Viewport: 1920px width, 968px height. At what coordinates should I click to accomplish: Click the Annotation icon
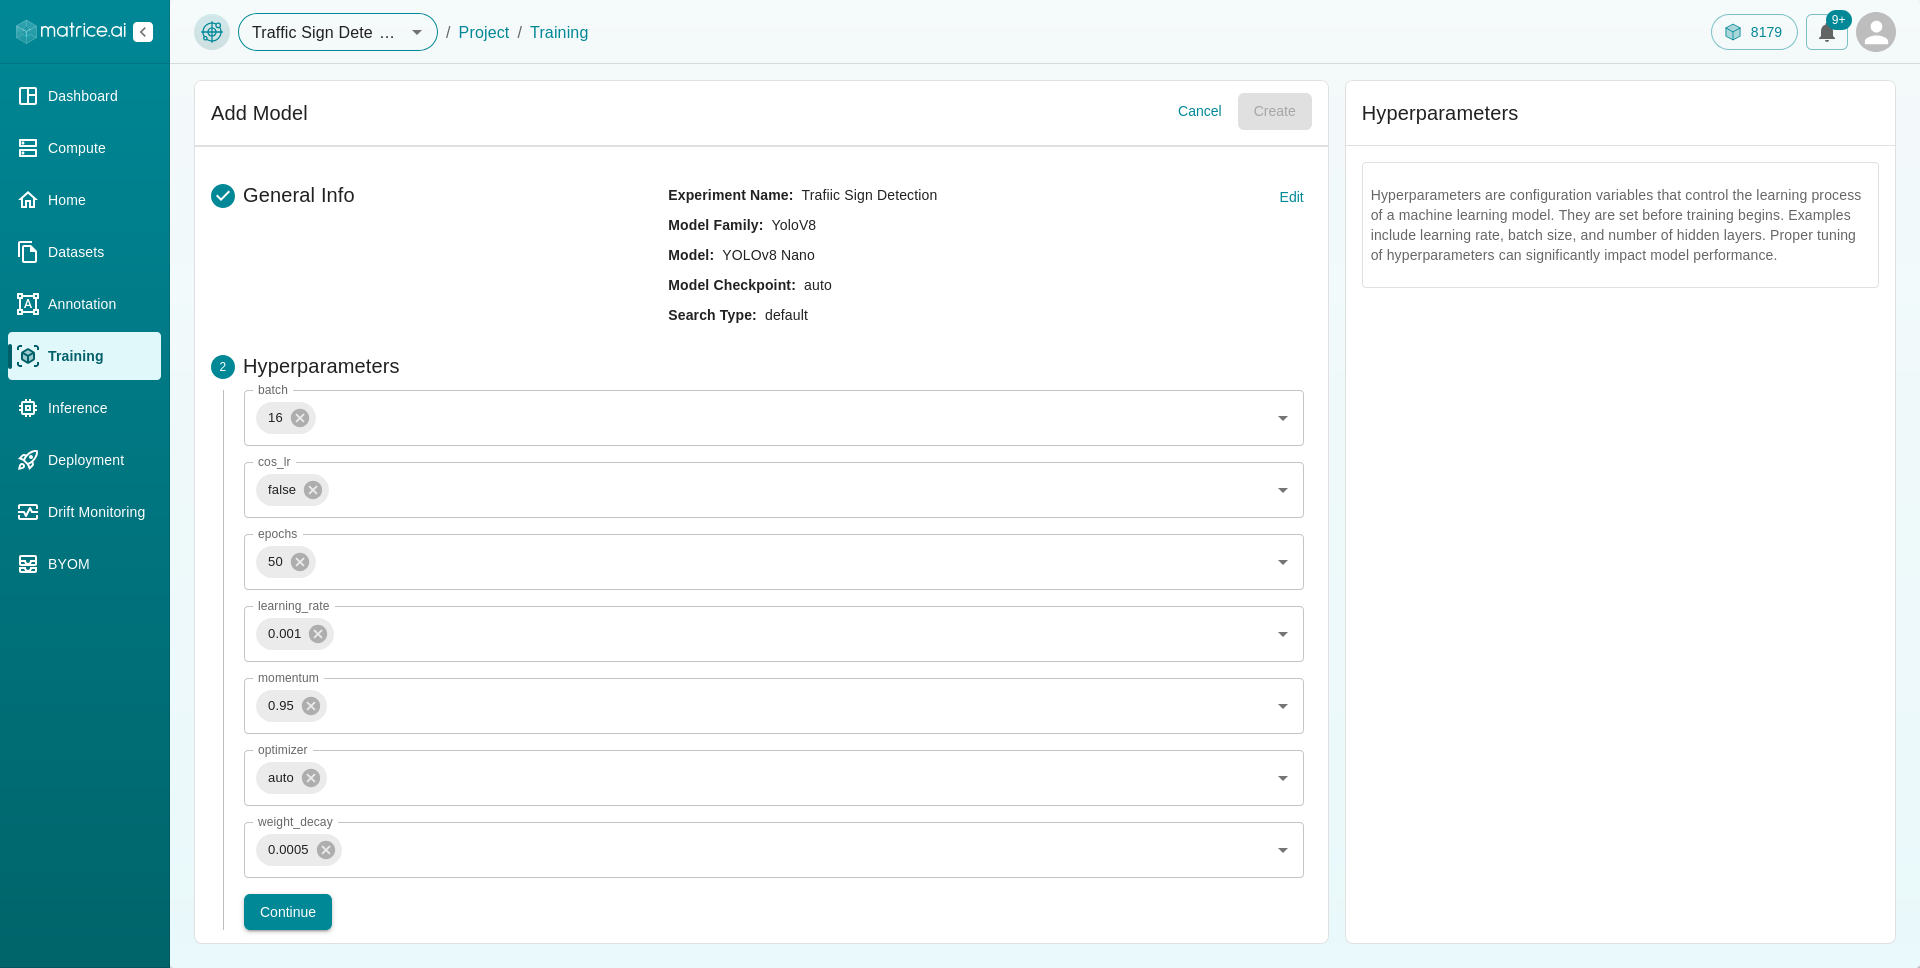[28, 304]
